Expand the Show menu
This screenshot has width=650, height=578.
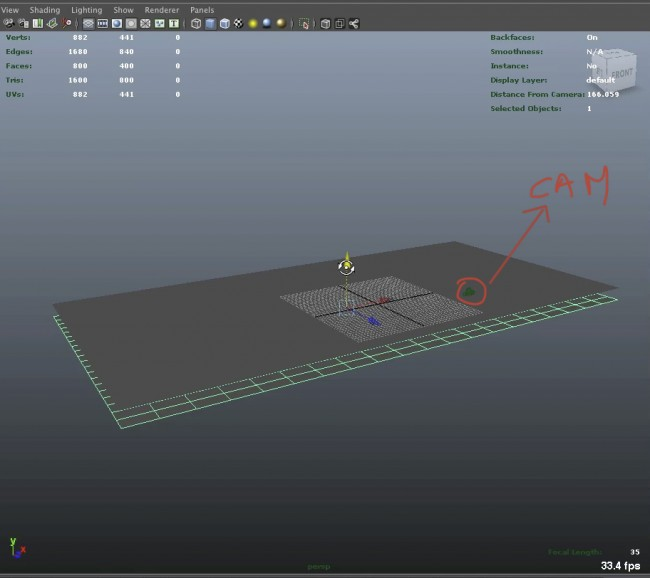[x=123, y=10]
